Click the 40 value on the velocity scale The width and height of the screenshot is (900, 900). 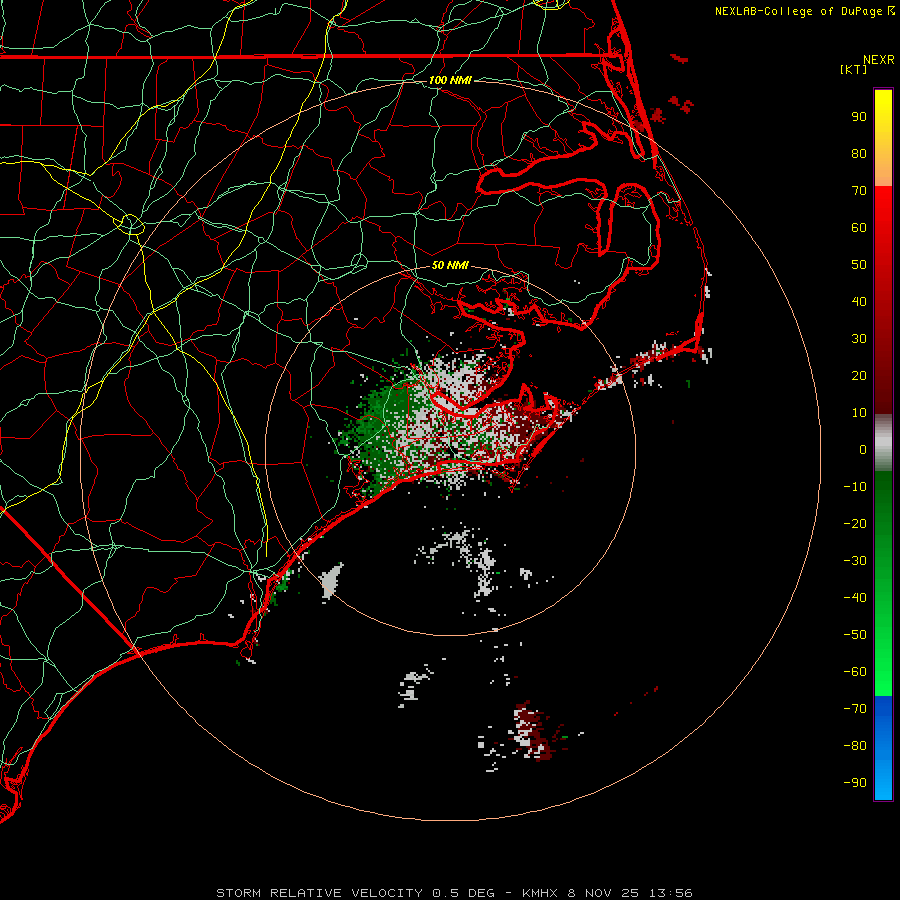click(859, 302)
